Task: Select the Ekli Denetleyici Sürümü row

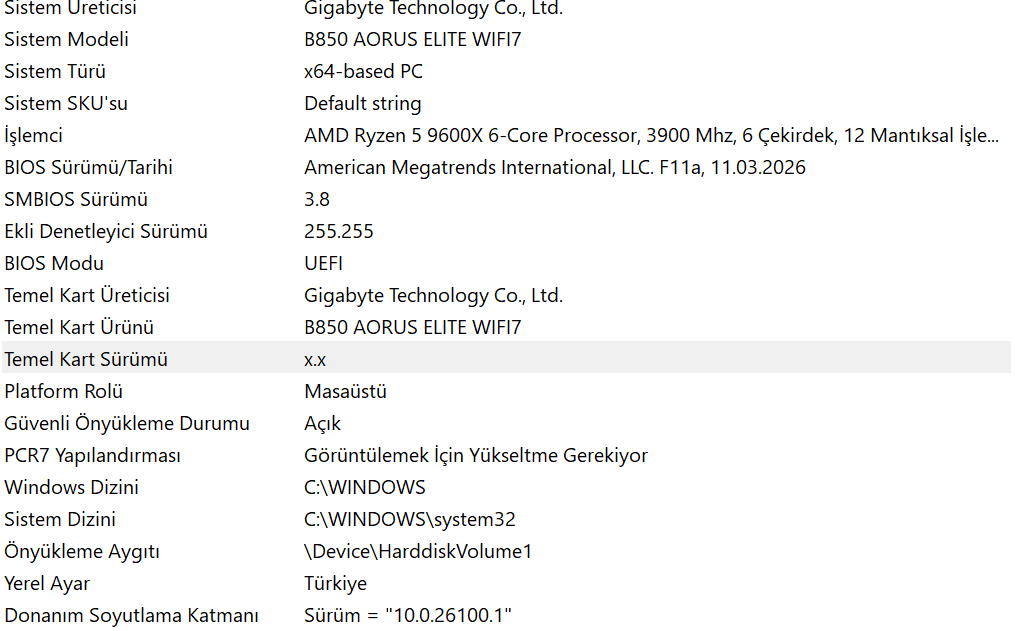Action: pos(506,232)
